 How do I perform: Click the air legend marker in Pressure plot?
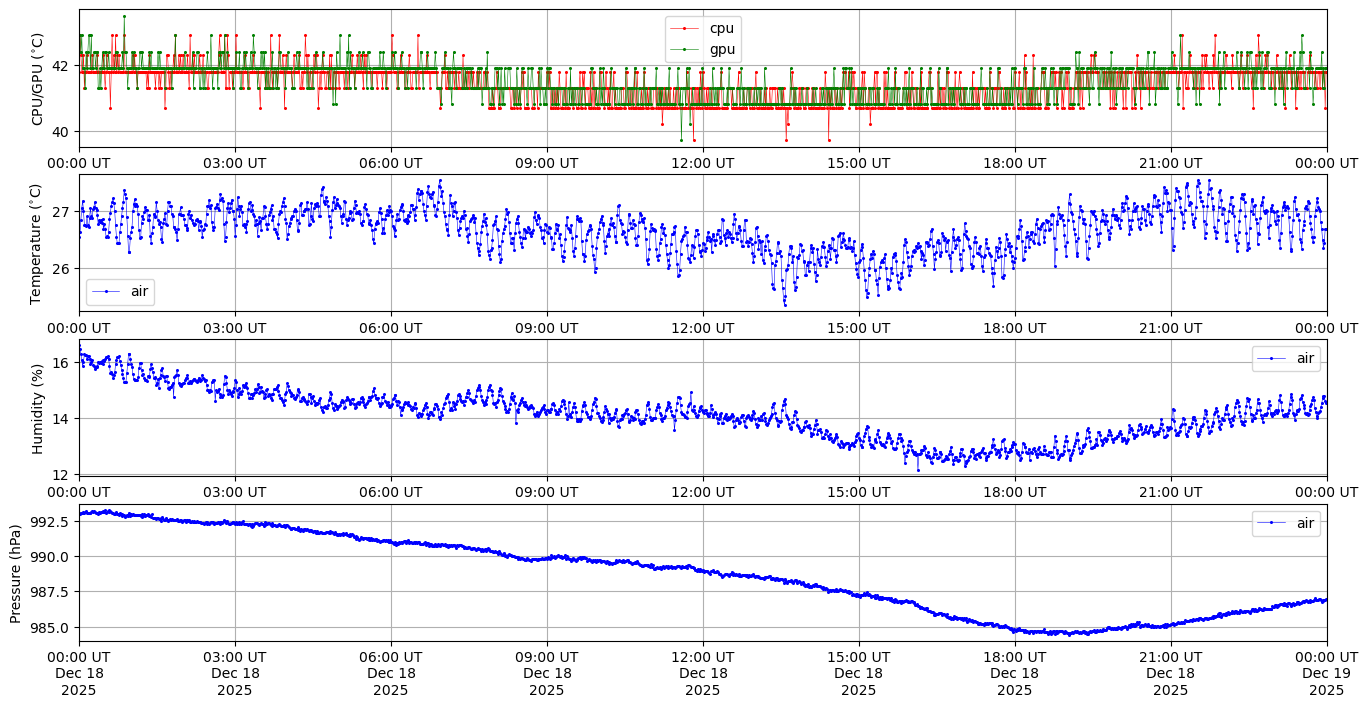1272,523
